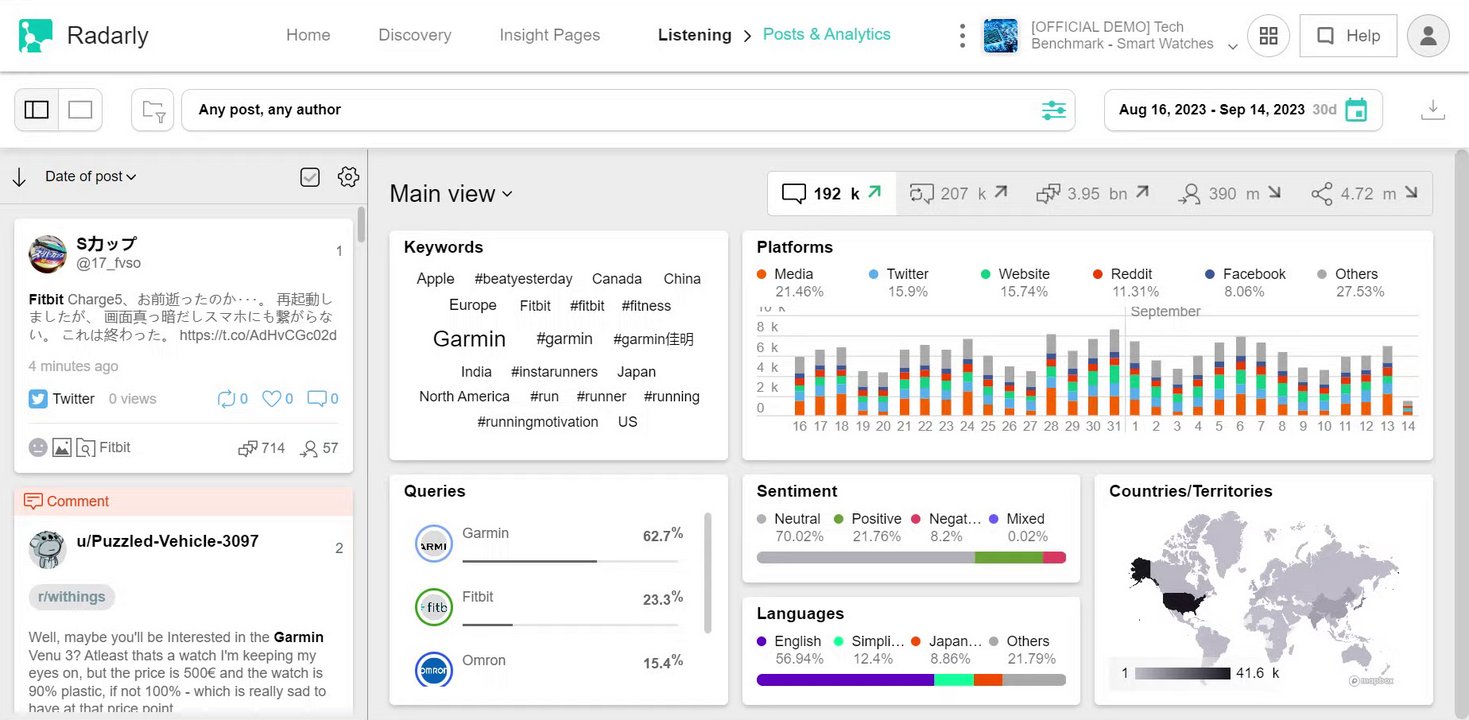Click the Fitbit query tag icon on post
Viewport: 1469px width, 720px height.
(86, 448)
